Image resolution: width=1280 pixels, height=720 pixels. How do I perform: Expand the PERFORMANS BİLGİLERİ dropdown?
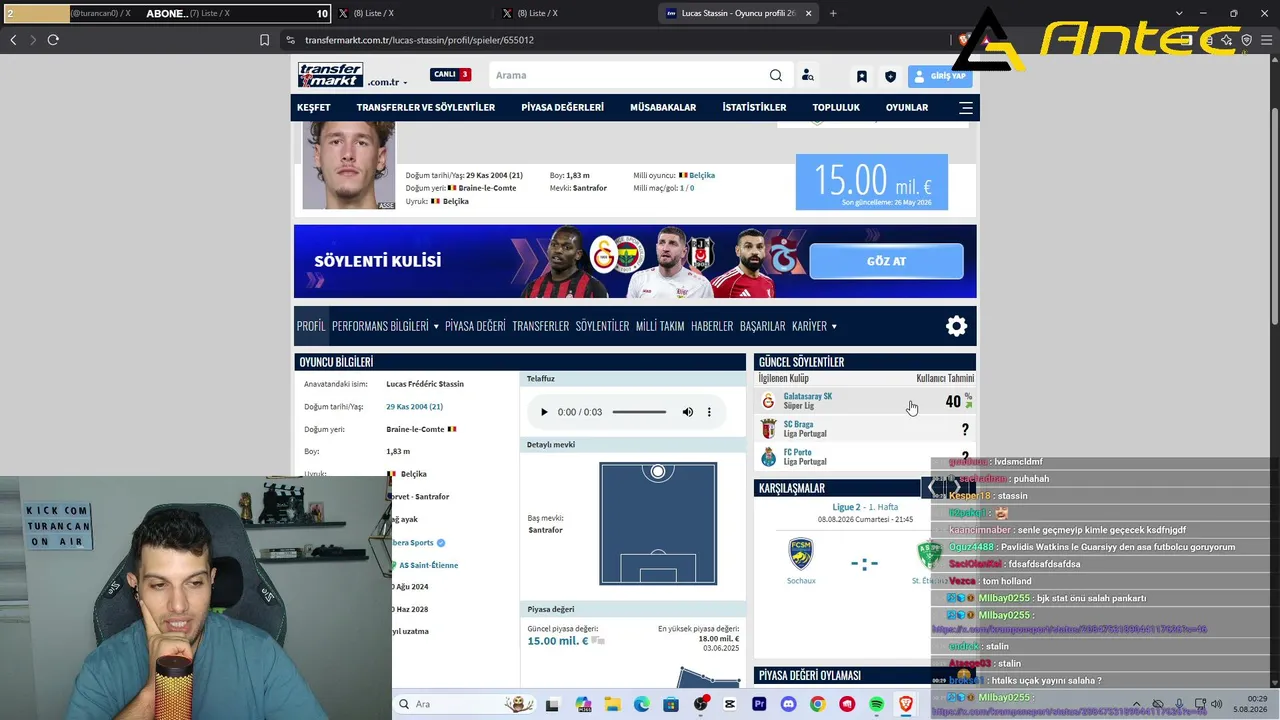click(385, 326)
